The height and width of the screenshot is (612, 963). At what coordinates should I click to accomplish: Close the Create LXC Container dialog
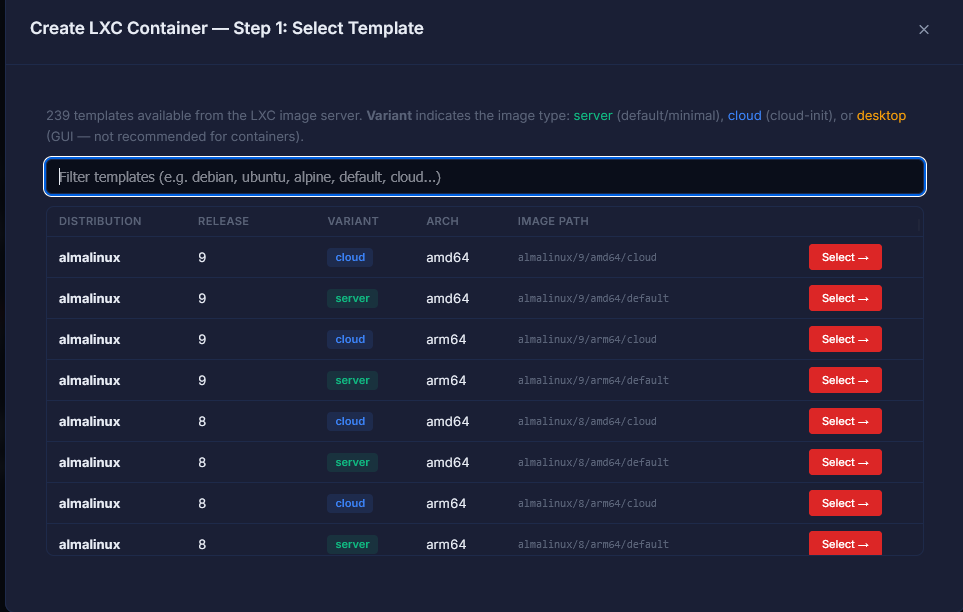923,29
